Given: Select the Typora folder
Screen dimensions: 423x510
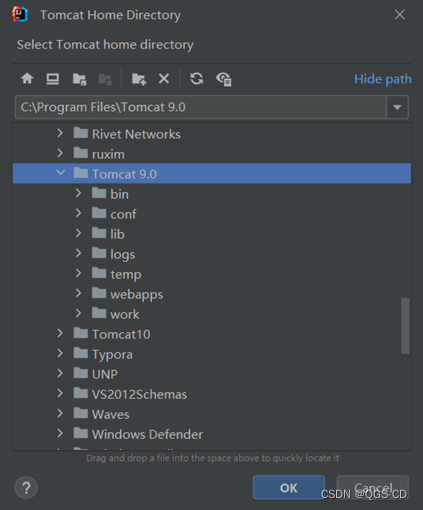Looking at the screenshot, I should [212, 354].
